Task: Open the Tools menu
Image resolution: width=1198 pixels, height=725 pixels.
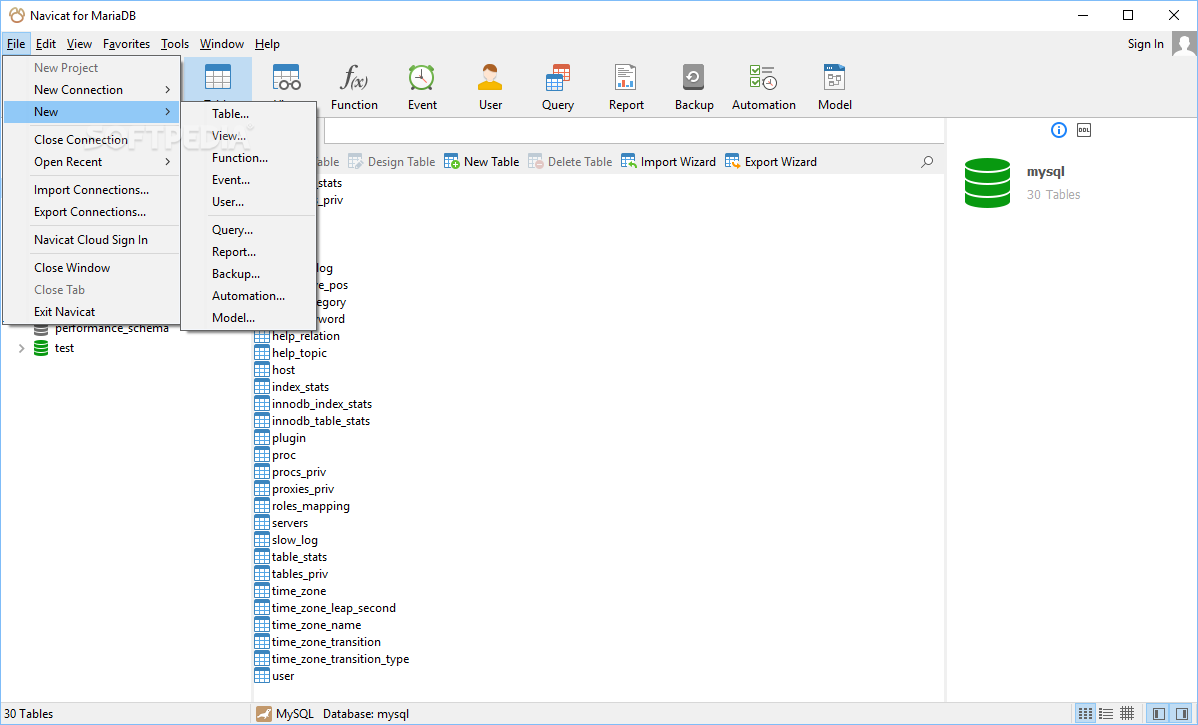Action: click(x=175, y=44)
